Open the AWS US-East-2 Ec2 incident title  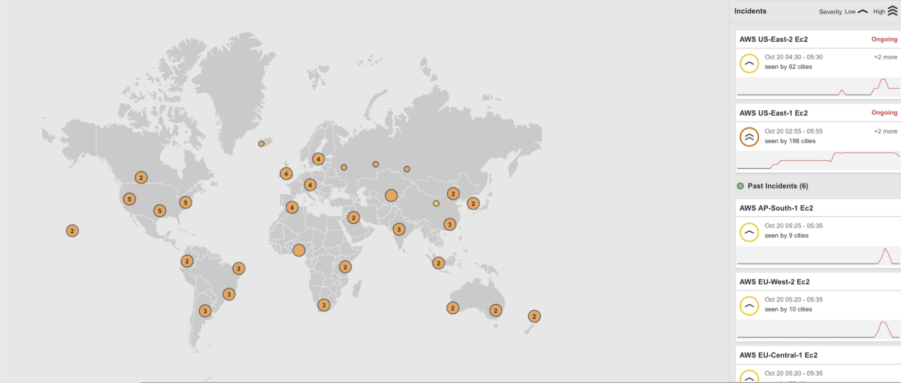774,39
